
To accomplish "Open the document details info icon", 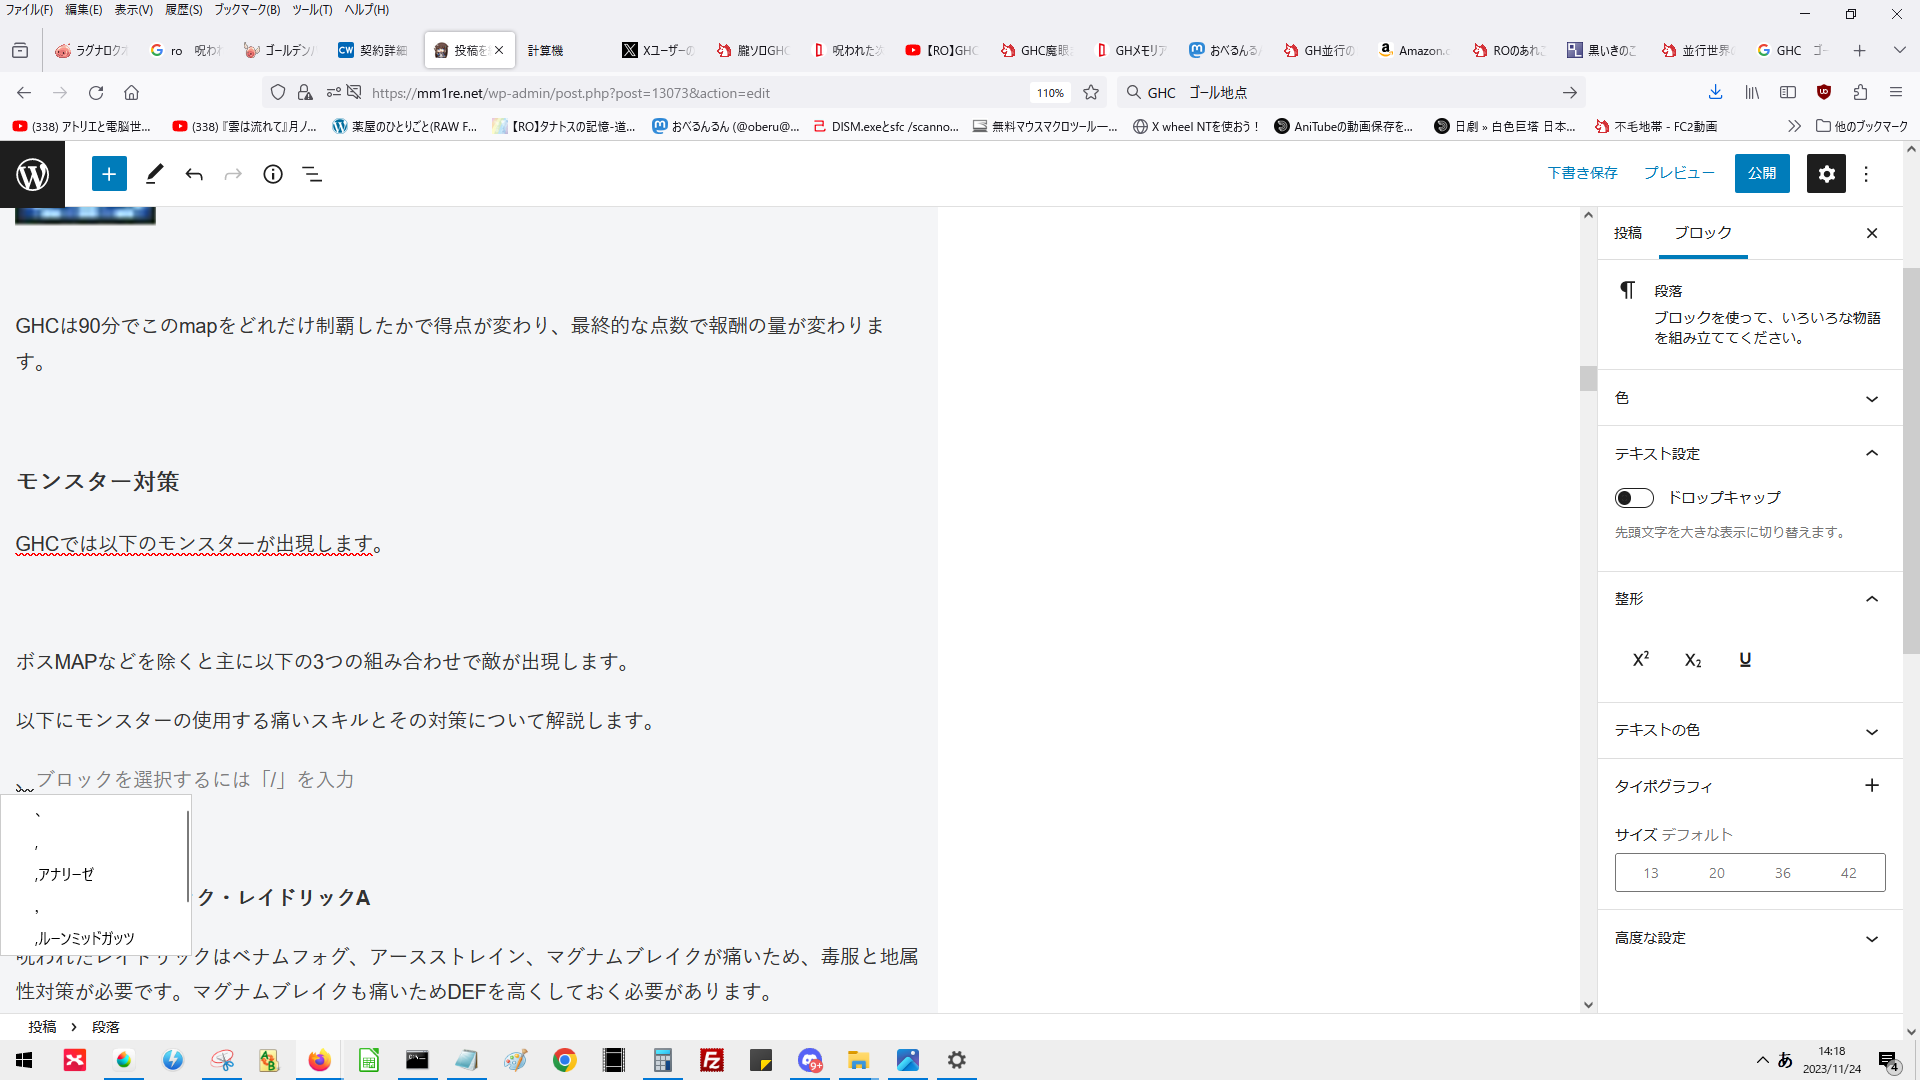I will pyautogui.click(x=273, y=174).
